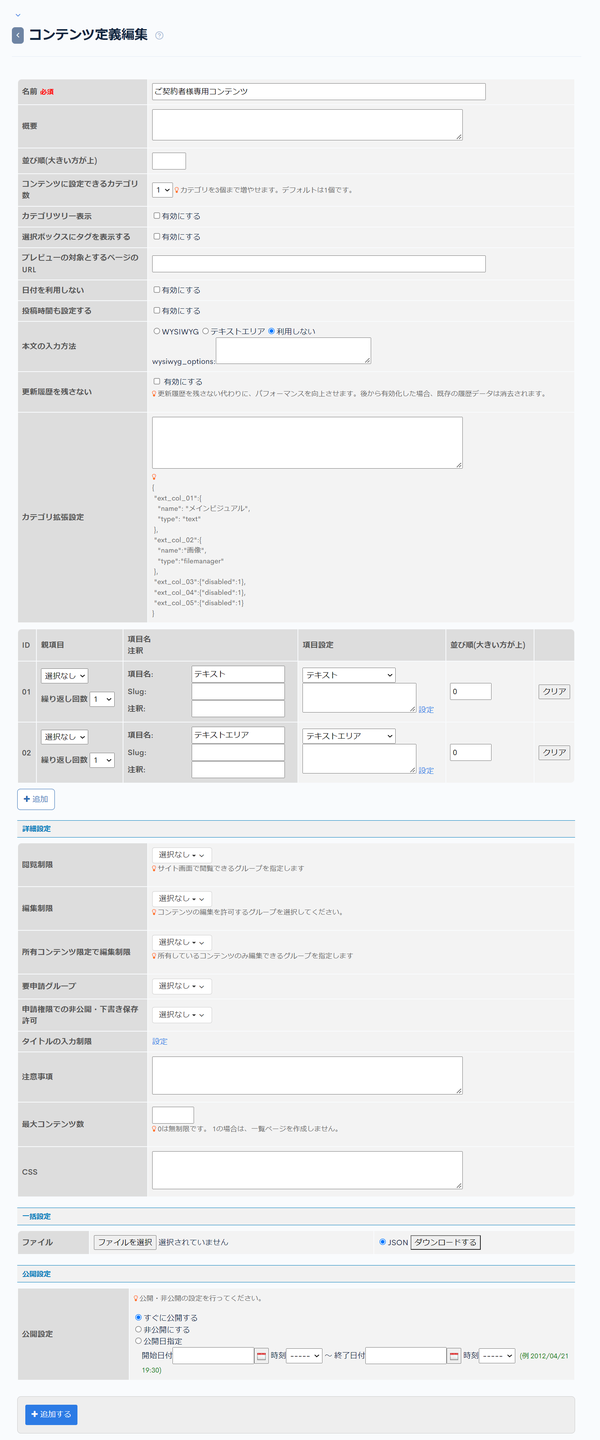The width and height of the screenshot is (600, 1440).
Task: Click the 名前 text field
Action: click(x=319, y=91)
